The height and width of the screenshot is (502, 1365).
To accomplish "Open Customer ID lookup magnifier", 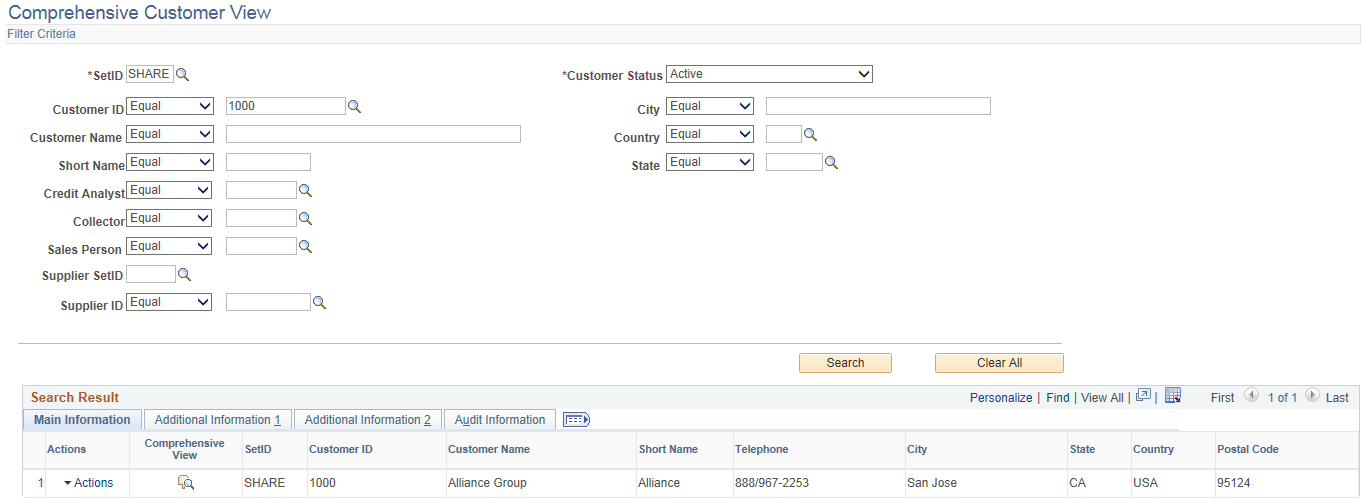I will coord(353,107).
